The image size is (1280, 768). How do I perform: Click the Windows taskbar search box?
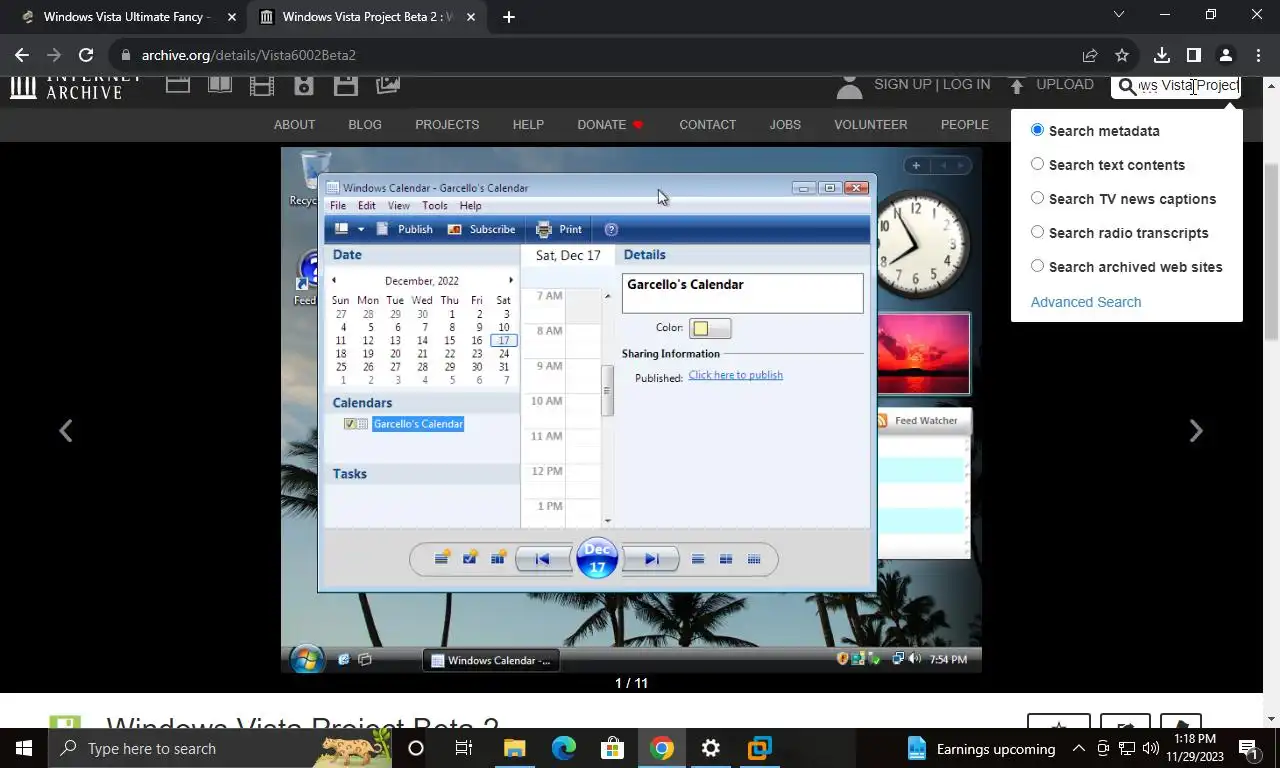coord(220,748)
